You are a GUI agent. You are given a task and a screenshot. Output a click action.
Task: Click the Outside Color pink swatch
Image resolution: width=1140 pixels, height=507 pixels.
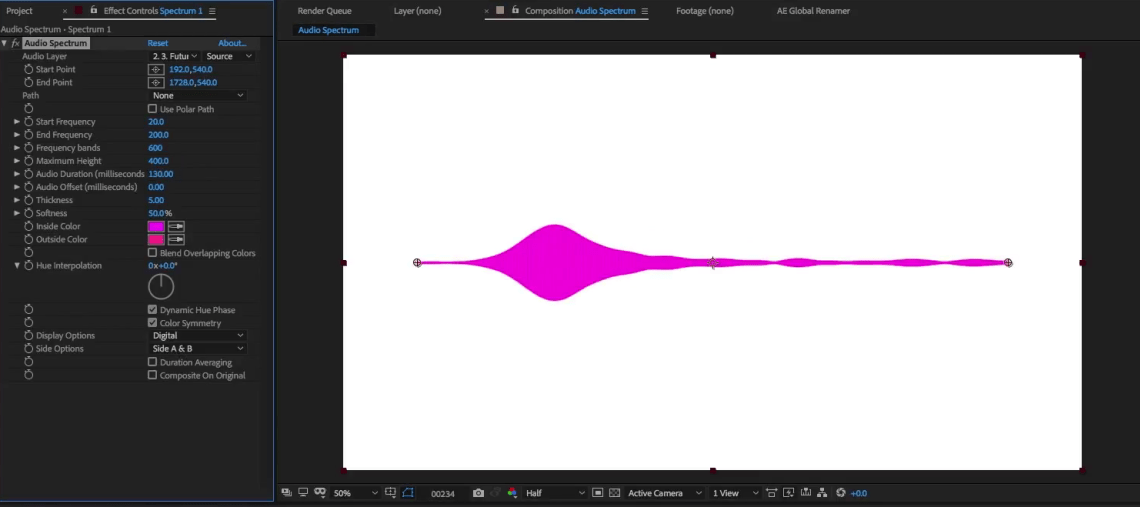tap(156, 239)
